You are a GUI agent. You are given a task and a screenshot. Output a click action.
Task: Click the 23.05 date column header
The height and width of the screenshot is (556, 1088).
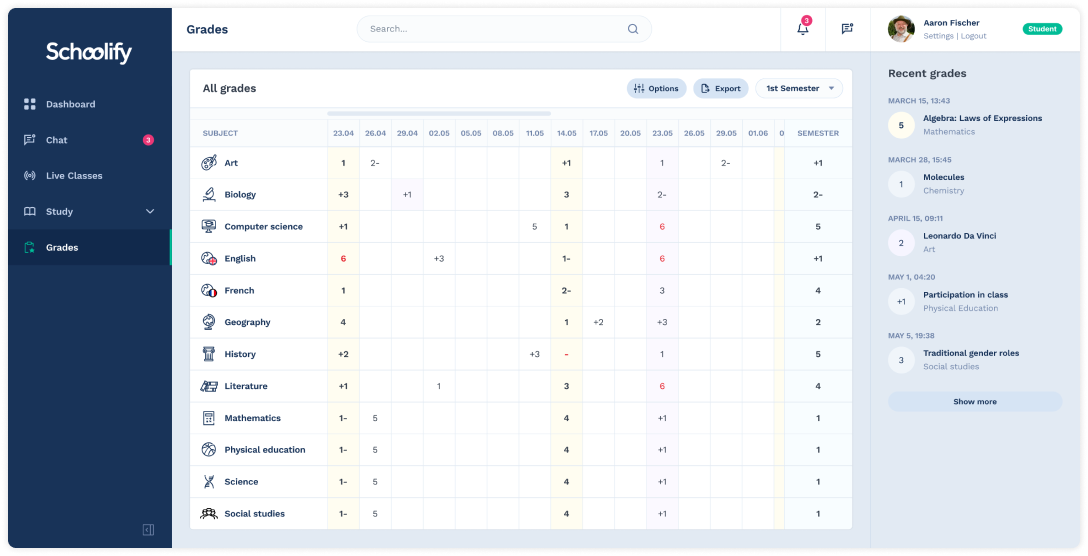point(662,133)
